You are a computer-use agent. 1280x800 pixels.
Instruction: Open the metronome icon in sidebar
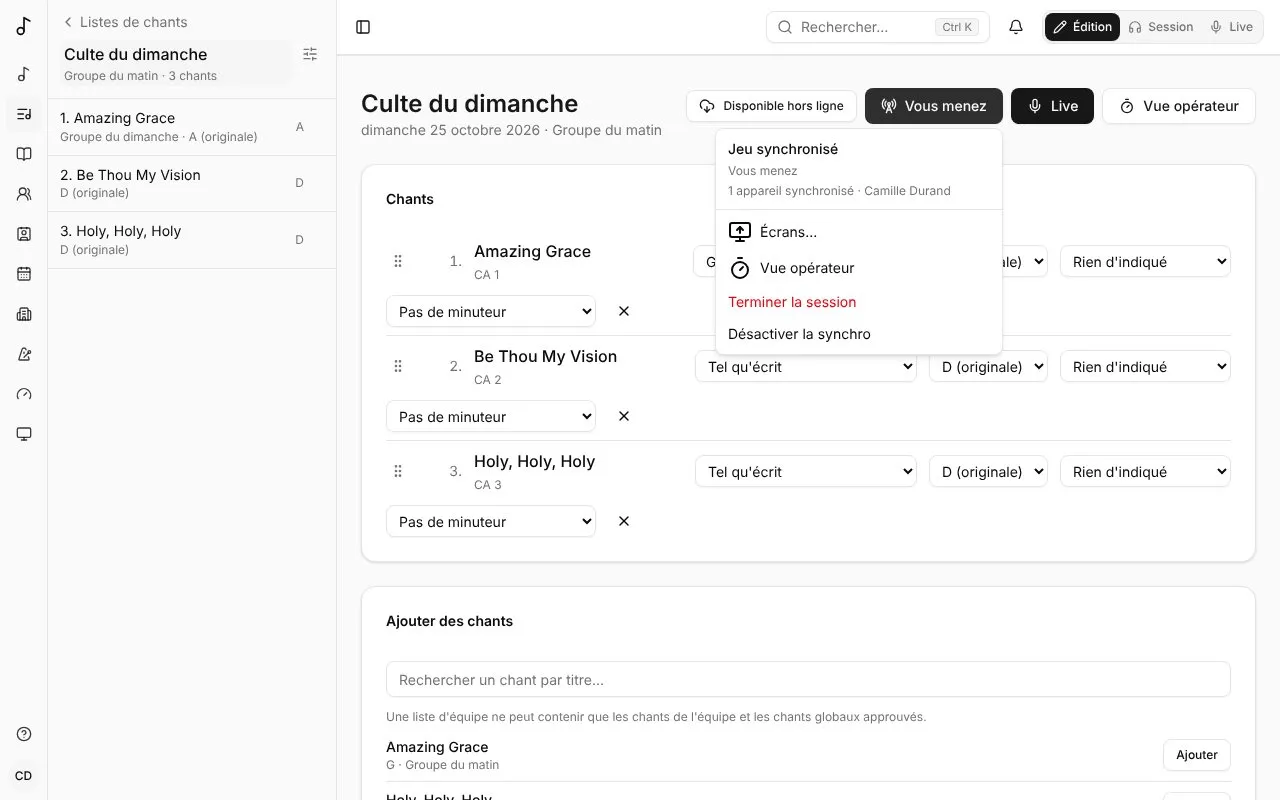point(24,354)
